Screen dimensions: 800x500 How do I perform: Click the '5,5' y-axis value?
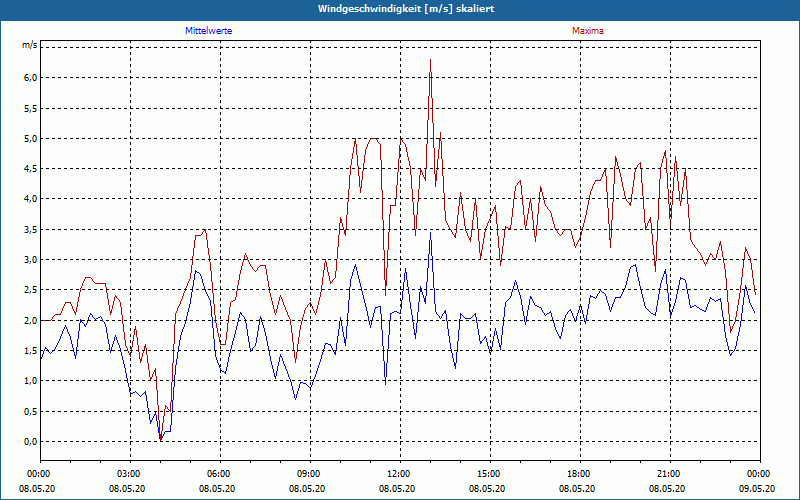[x=31, y=108]
